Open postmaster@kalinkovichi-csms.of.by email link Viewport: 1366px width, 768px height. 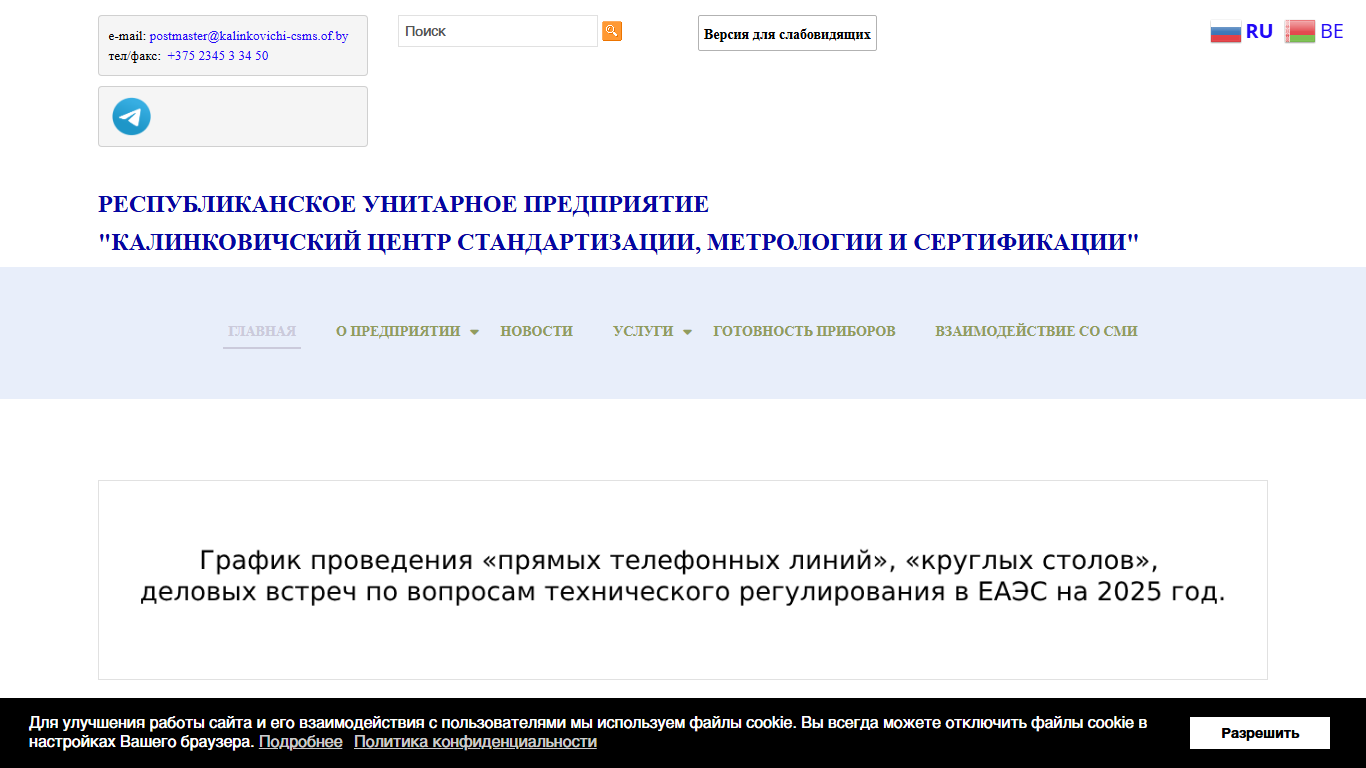[x=249, y=36]
